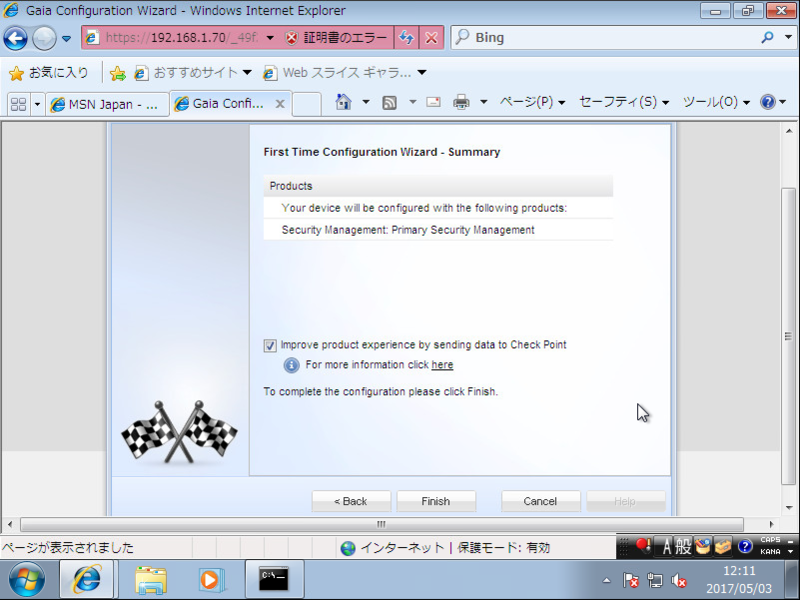
Task: Click Add to Favorites bar star icon
Action: pyautogui.click(x=118, y=73)
